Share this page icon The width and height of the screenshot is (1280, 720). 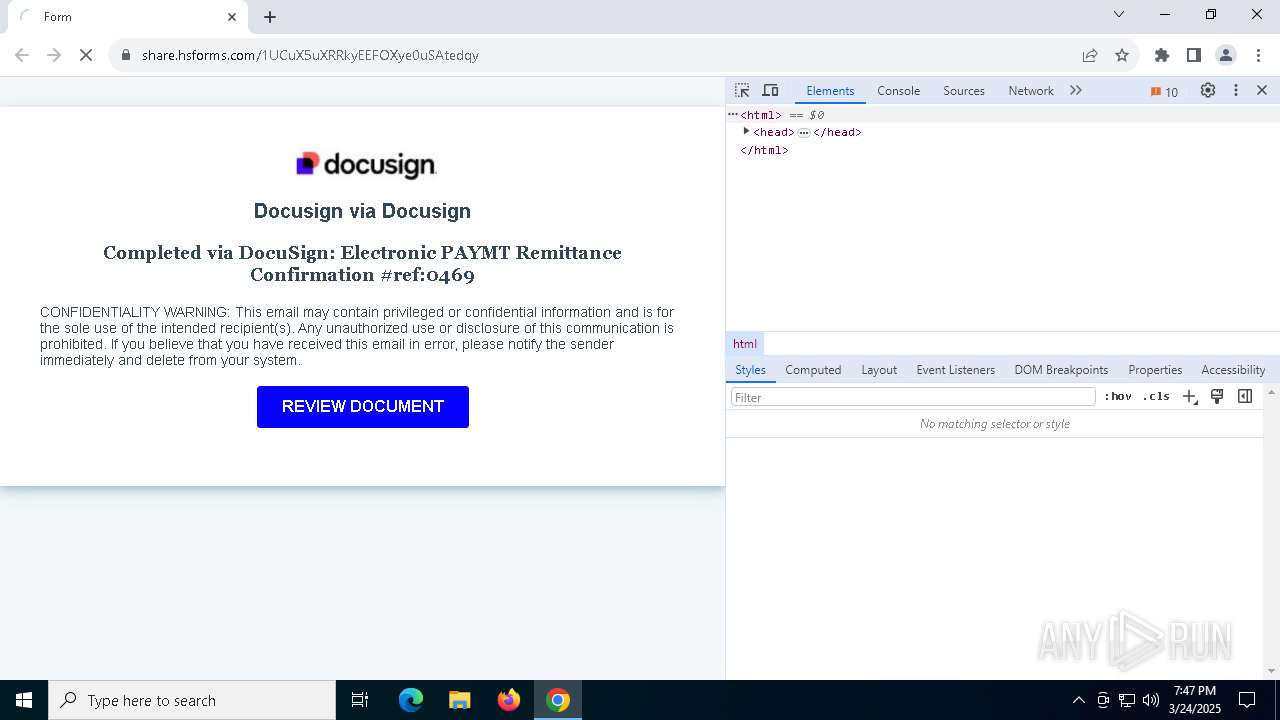click(x=1090, y=55)
